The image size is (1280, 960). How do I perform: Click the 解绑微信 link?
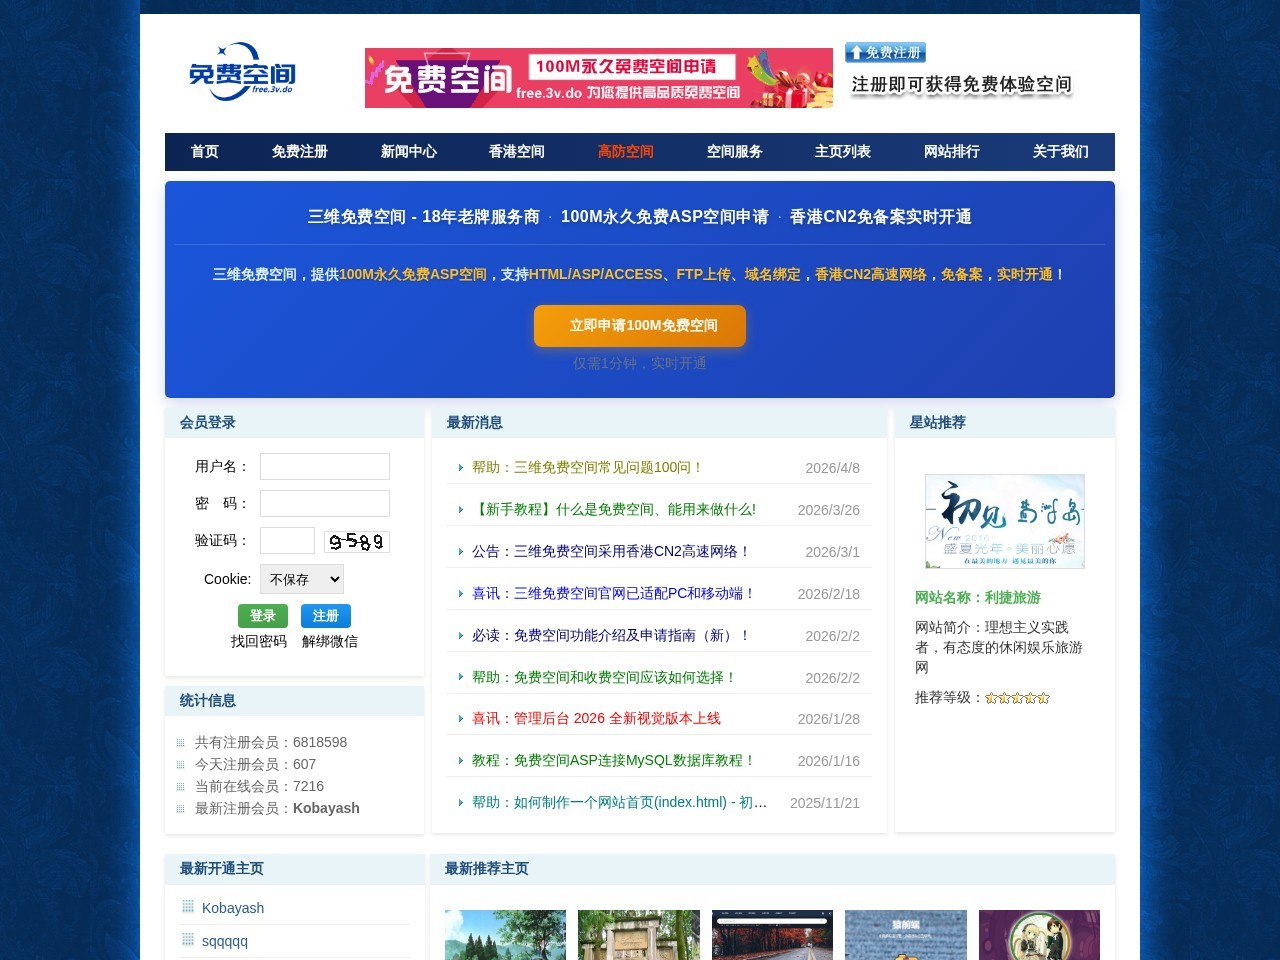click(329, 641)
